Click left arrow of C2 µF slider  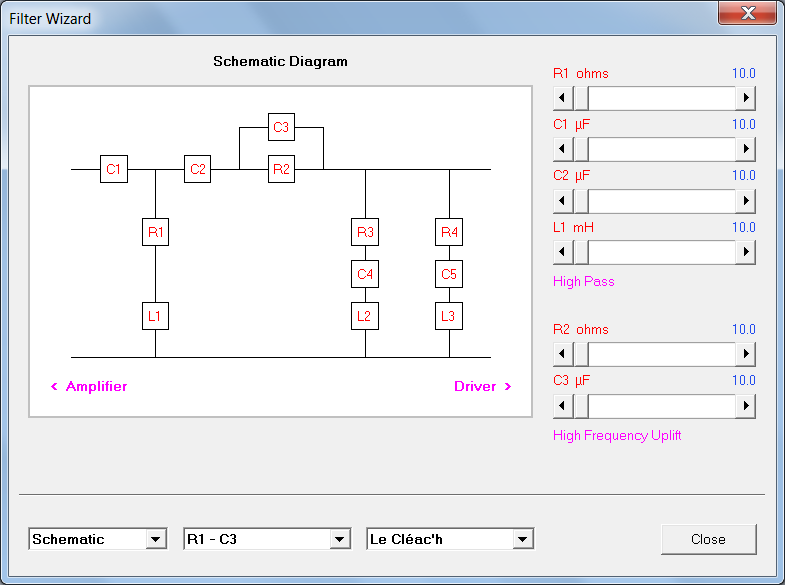click(x=563, y=201)
